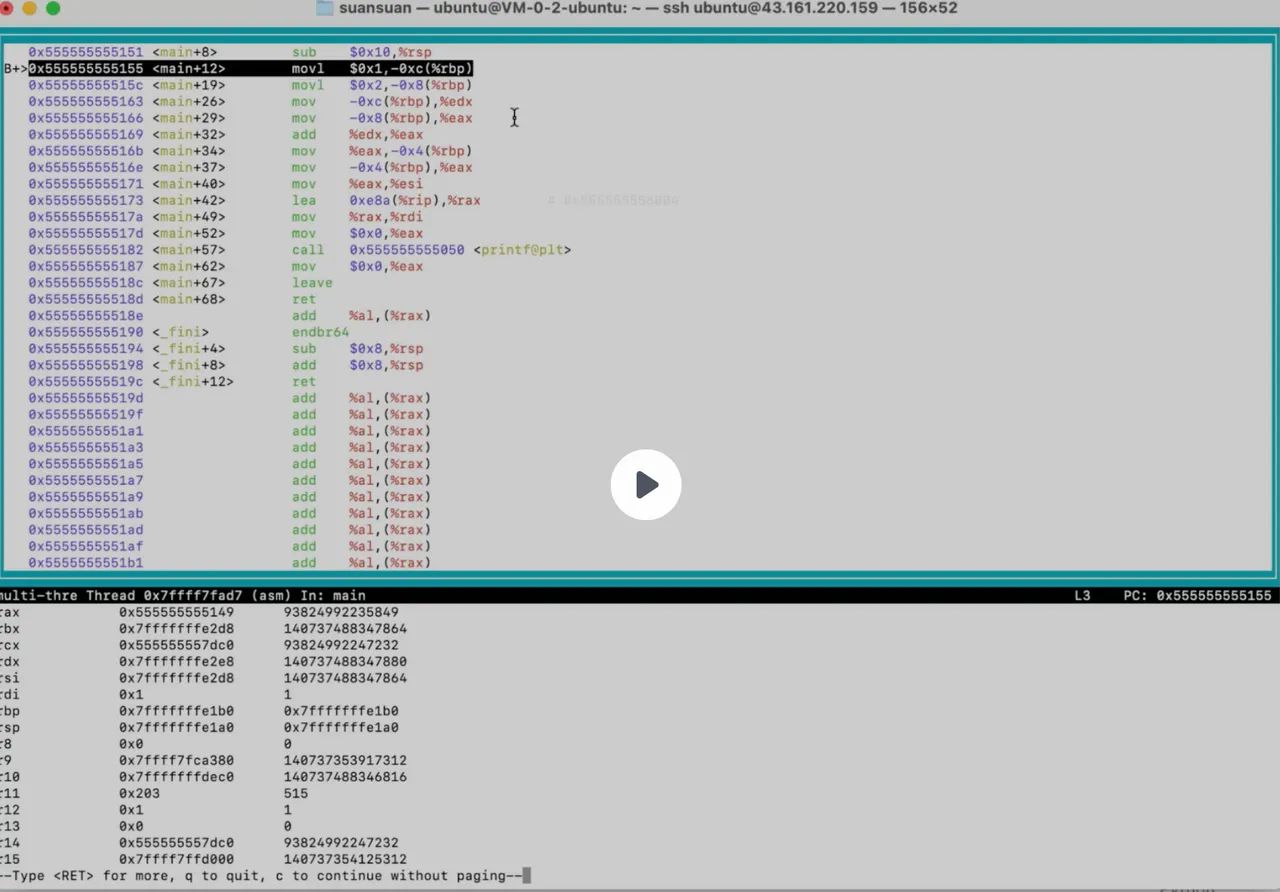1280x892 pixels.
Task: Zoom the terminal window with the green button
Action: coord(53,8)
